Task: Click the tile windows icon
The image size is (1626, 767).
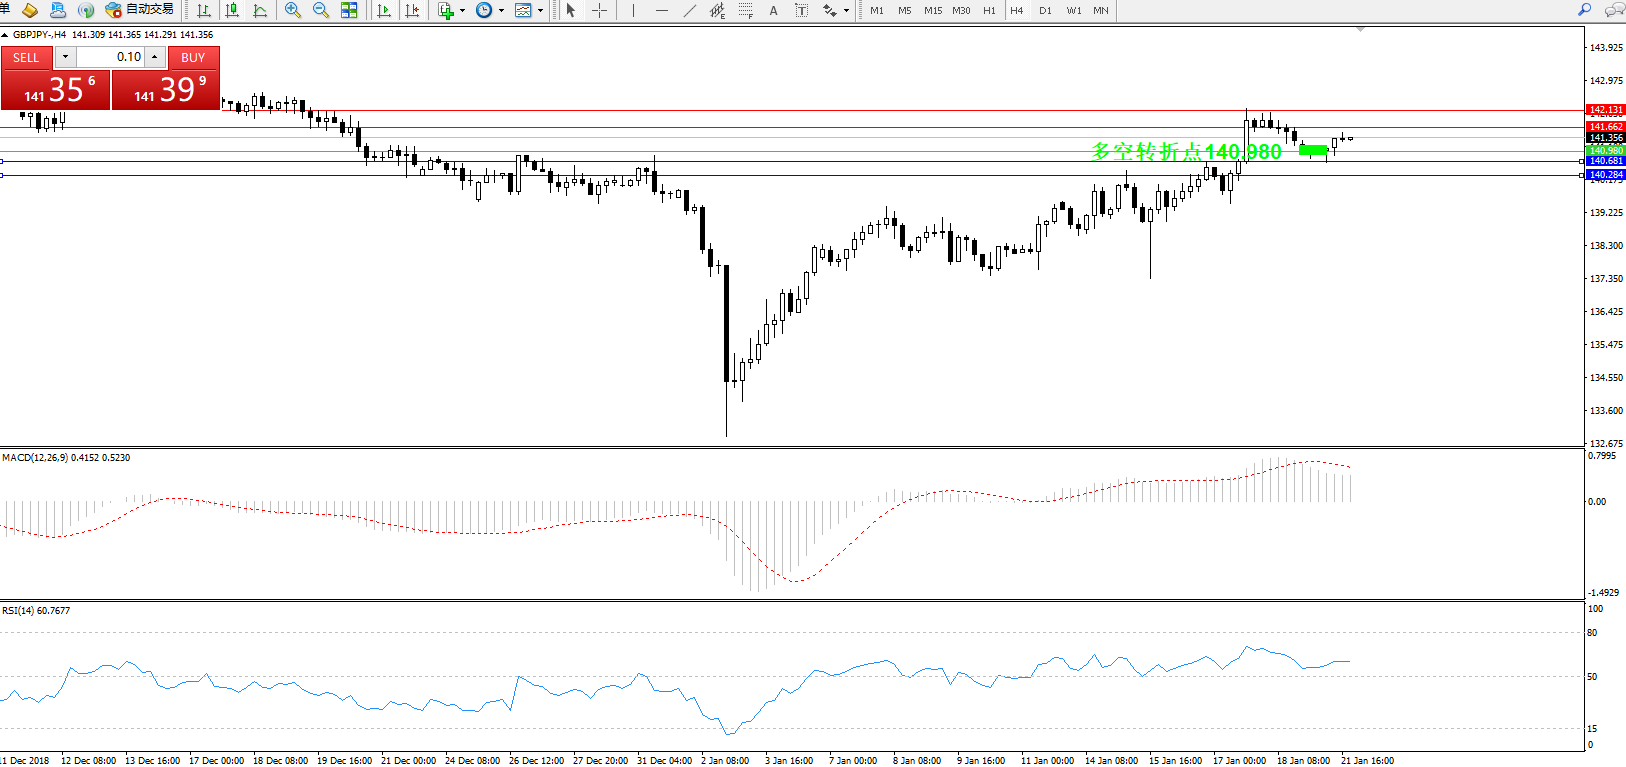Action: point(349,10)
